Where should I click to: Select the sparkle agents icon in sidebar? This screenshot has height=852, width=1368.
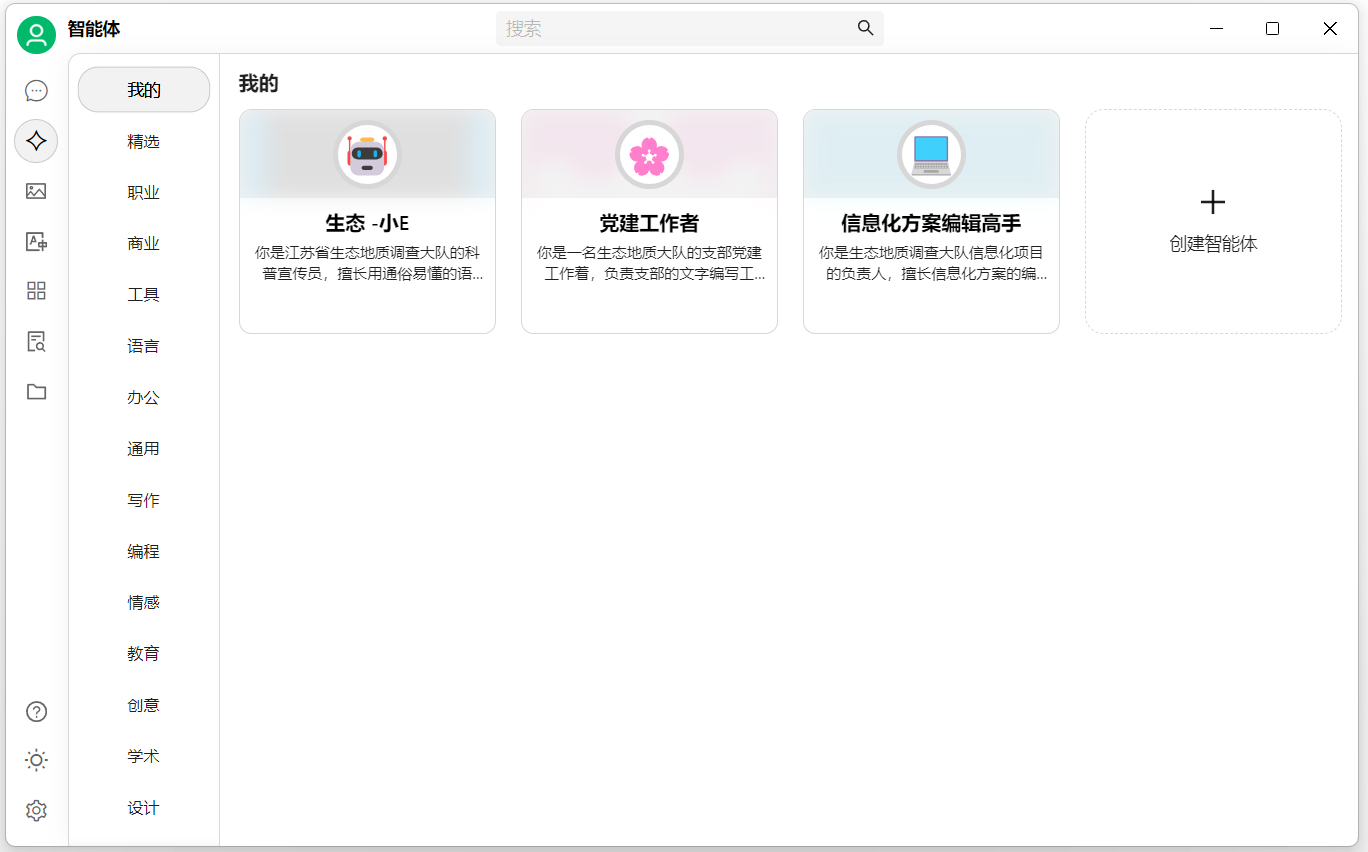[36, 141]
